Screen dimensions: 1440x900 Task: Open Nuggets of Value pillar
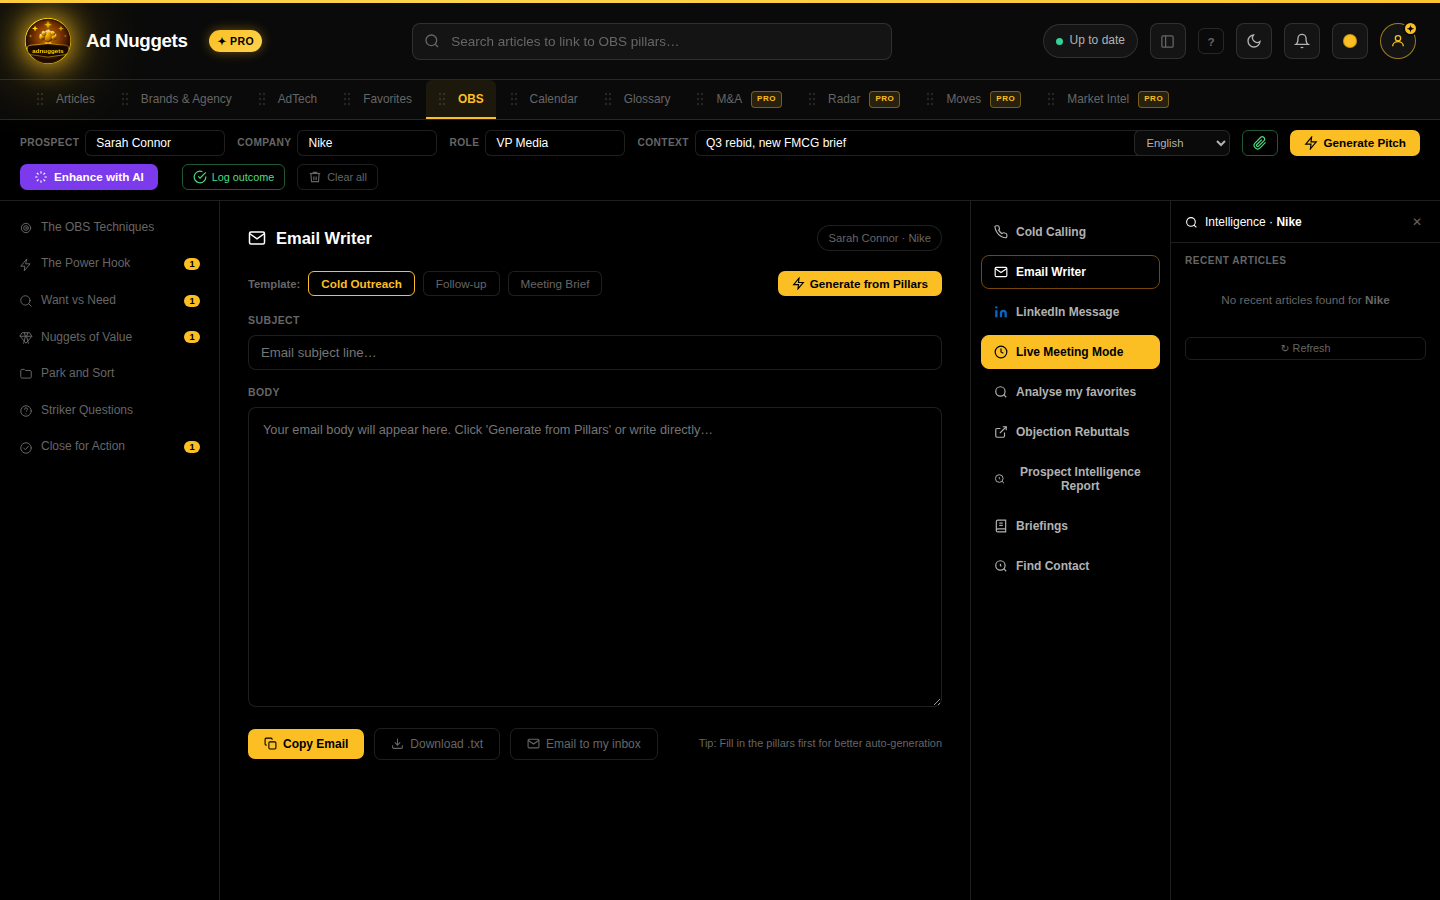[110, 337]
